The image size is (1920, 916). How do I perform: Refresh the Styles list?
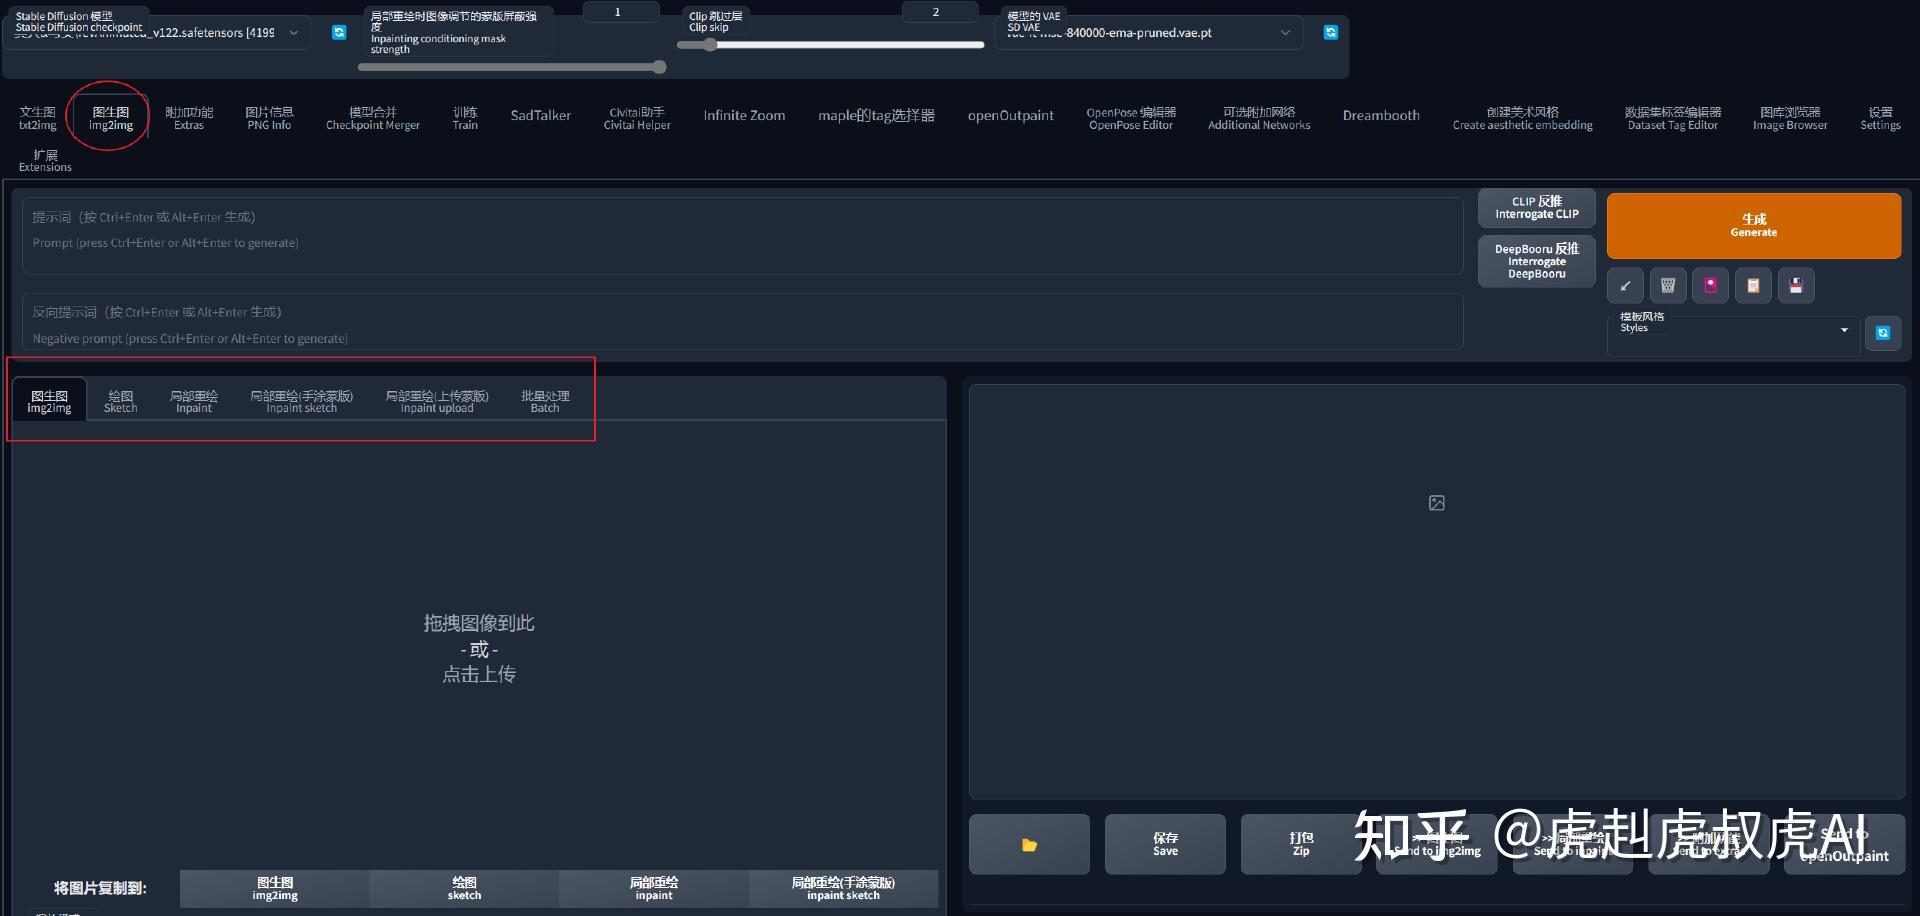coord(1883,333)
